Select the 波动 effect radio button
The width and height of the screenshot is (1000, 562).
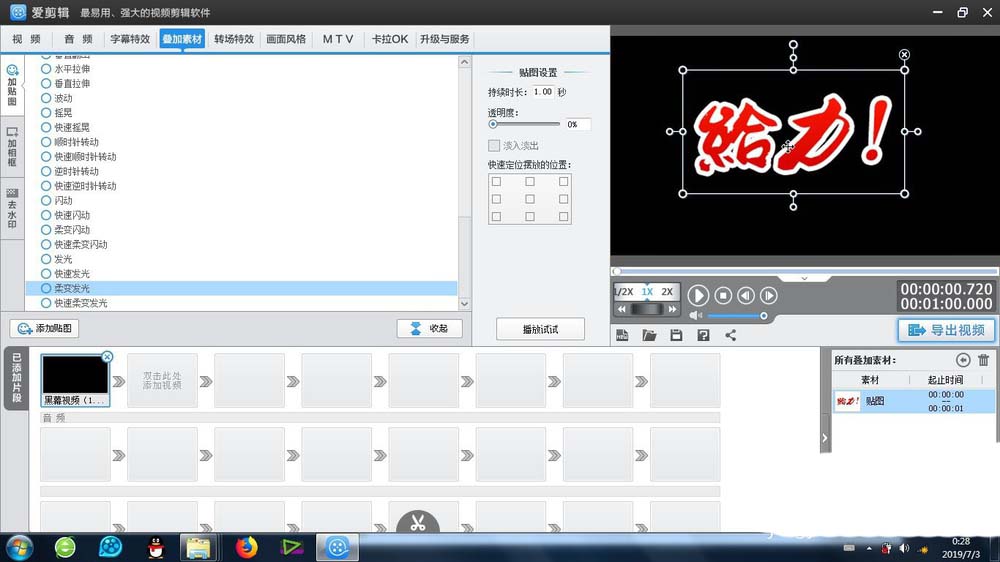[x=46, y=98]
